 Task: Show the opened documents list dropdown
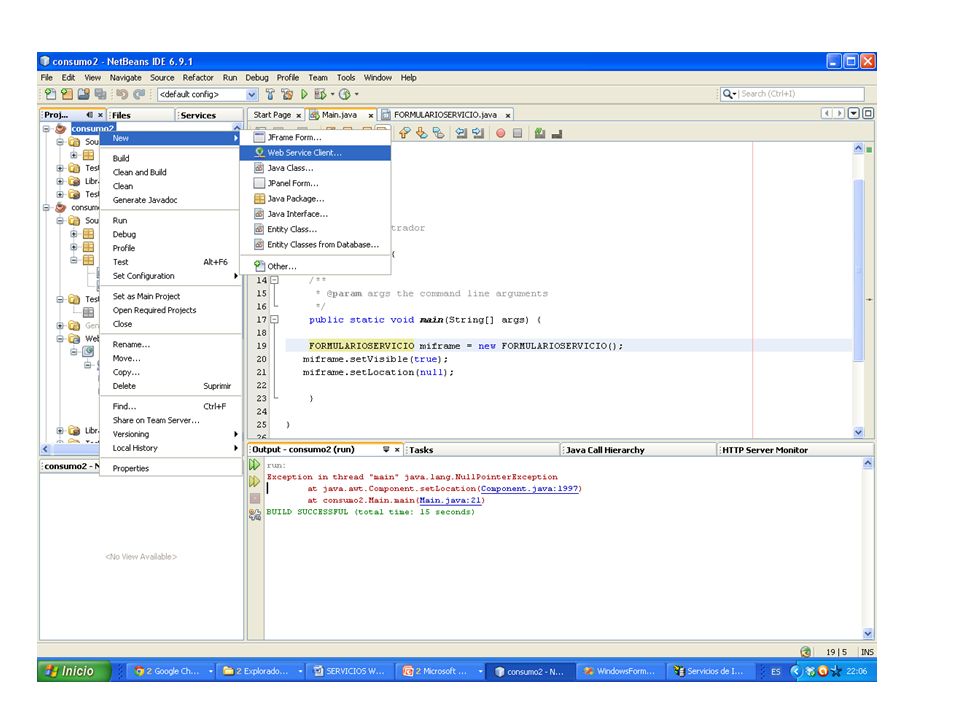pos(853,113)
